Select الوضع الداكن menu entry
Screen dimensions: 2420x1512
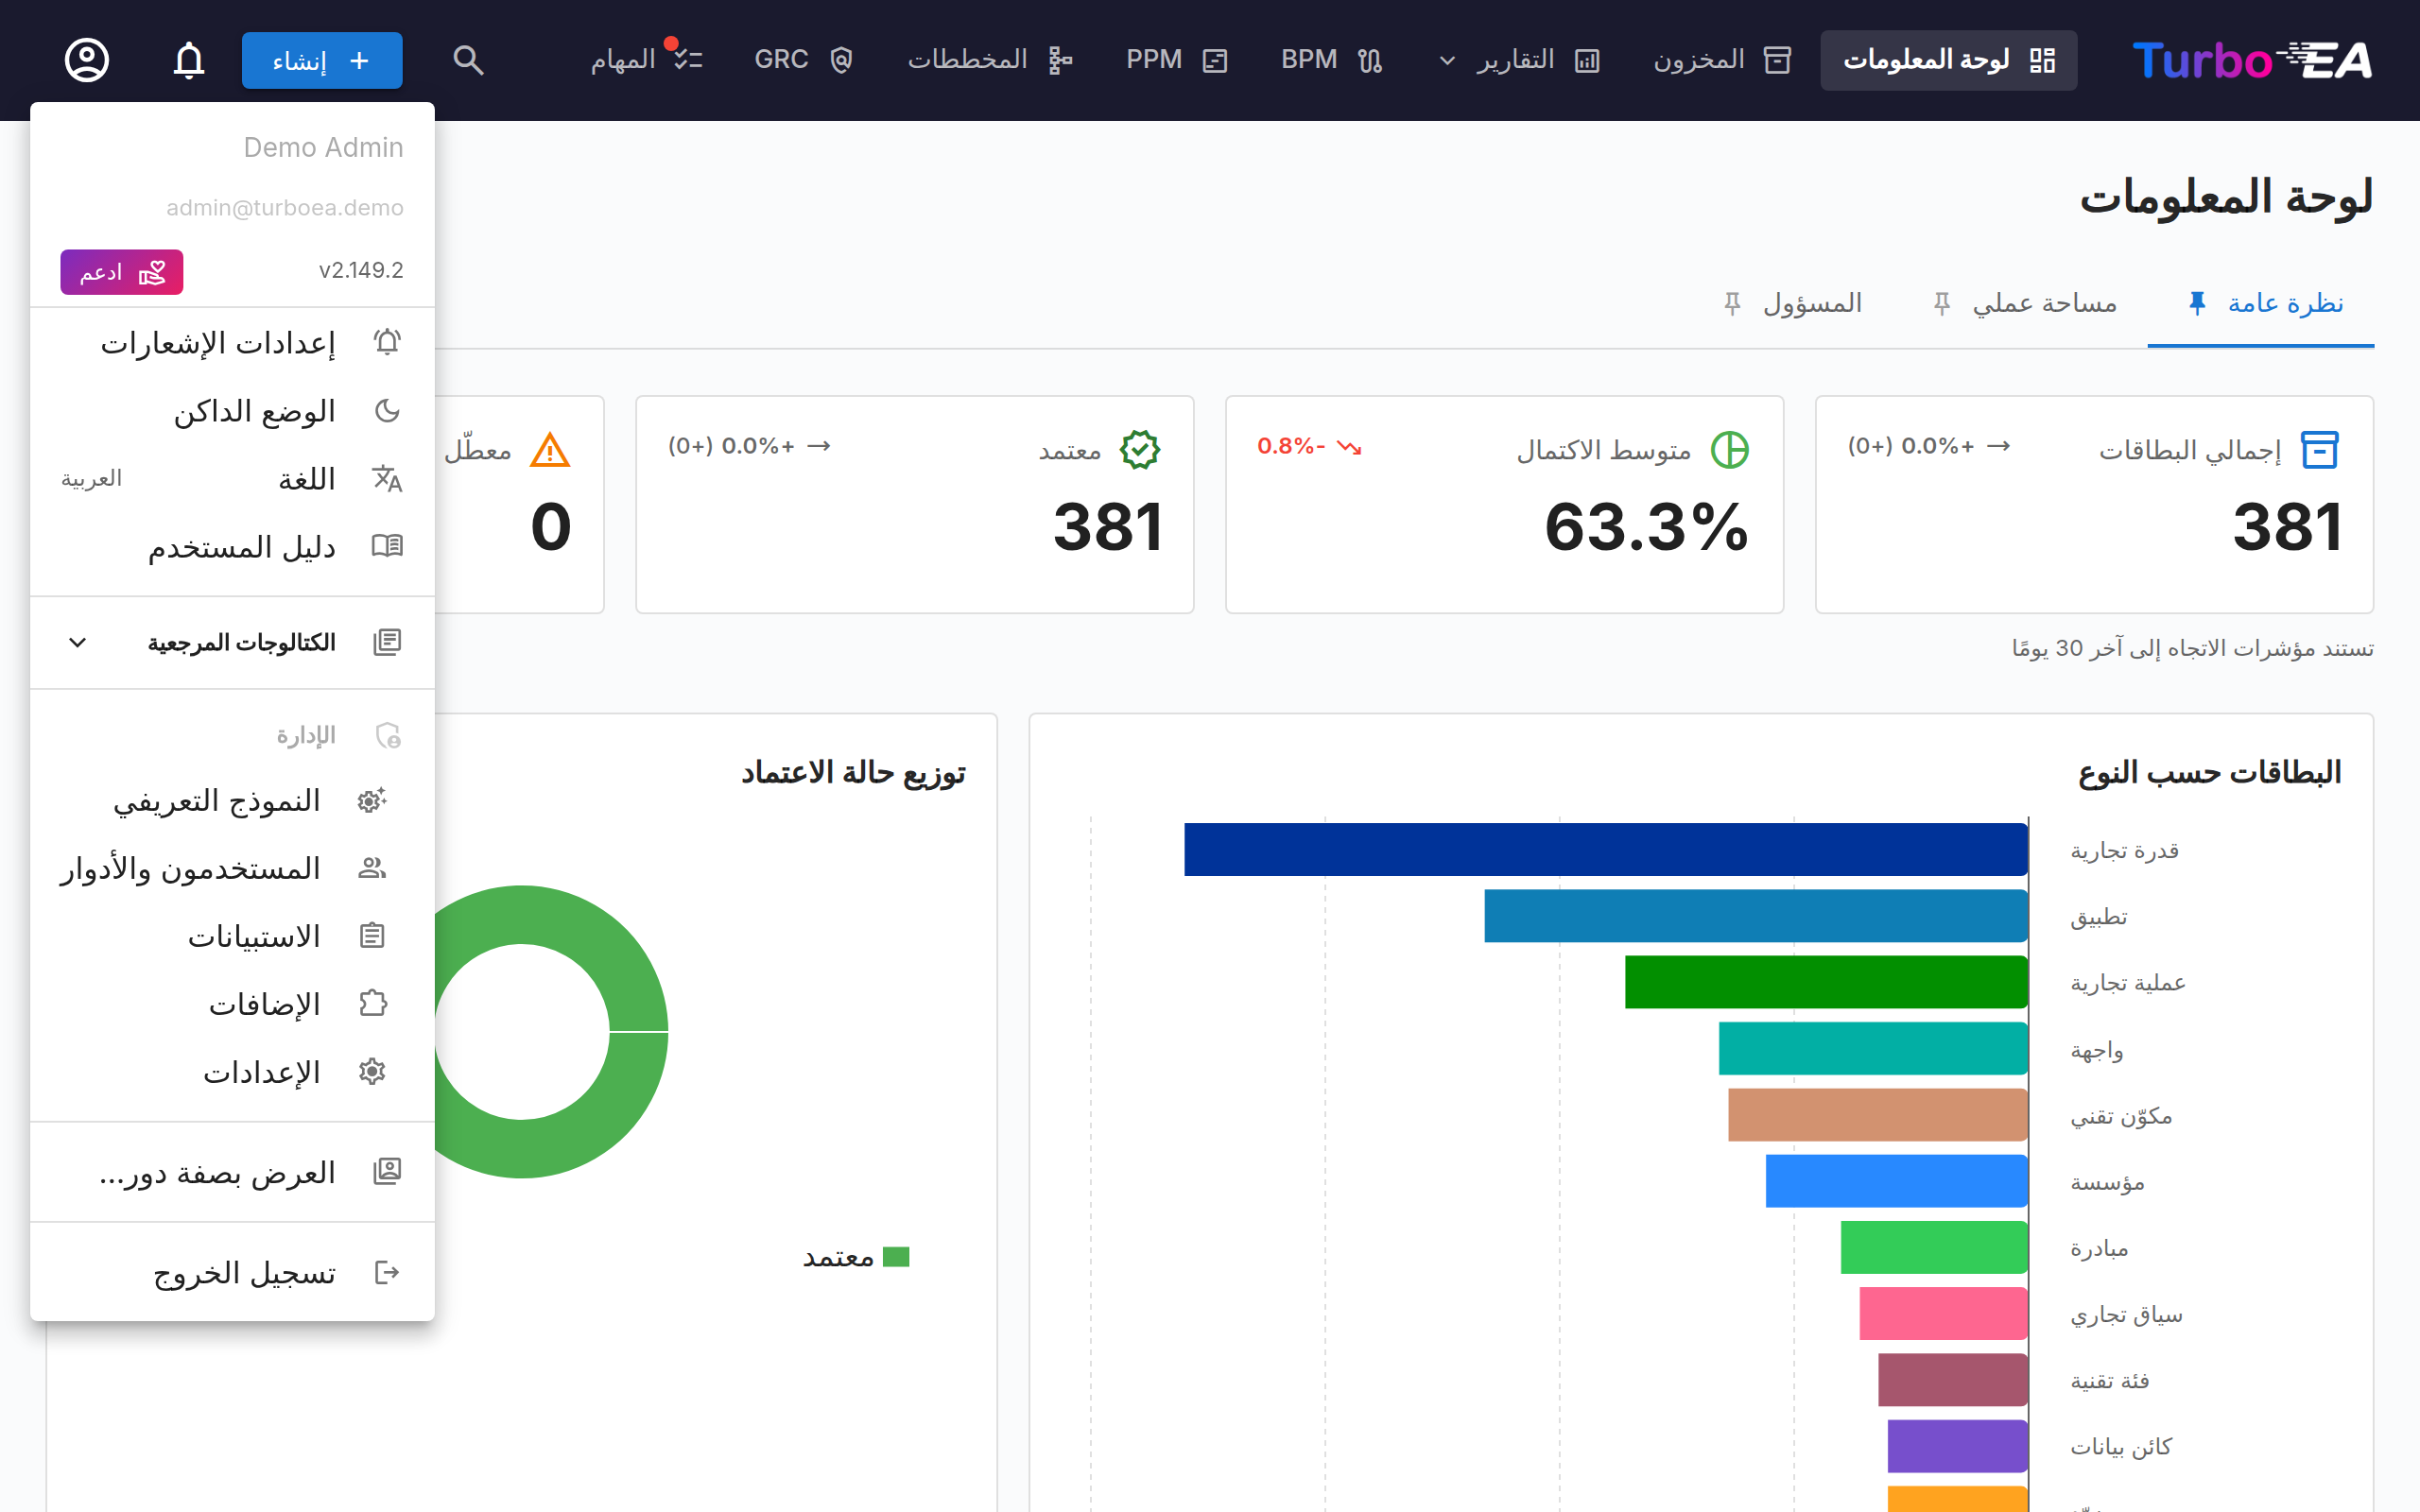[x=232, y=411]
